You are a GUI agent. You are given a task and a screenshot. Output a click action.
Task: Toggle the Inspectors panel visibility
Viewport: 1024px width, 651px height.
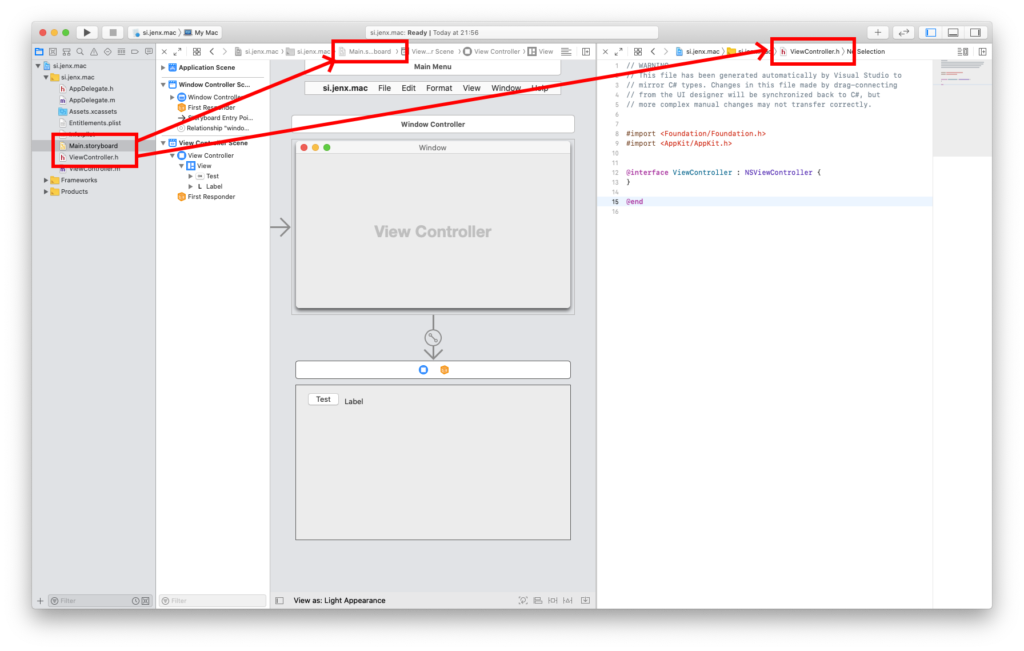pos(976,33)
